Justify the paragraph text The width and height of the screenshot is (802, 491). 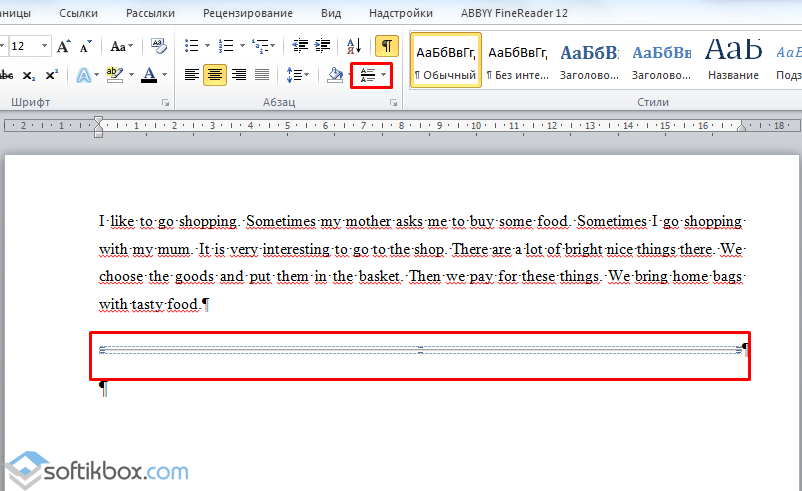point(262,75)
